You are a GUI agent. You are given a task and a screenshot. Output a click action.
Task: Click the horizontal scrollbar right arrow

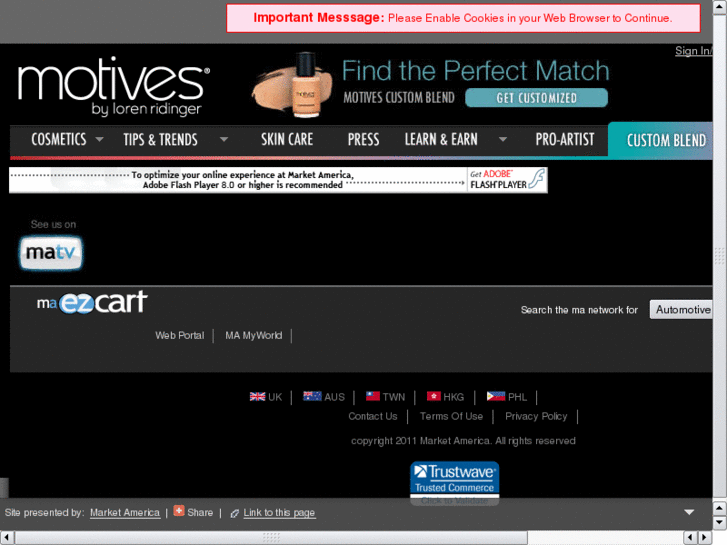(x=705, y=537)
